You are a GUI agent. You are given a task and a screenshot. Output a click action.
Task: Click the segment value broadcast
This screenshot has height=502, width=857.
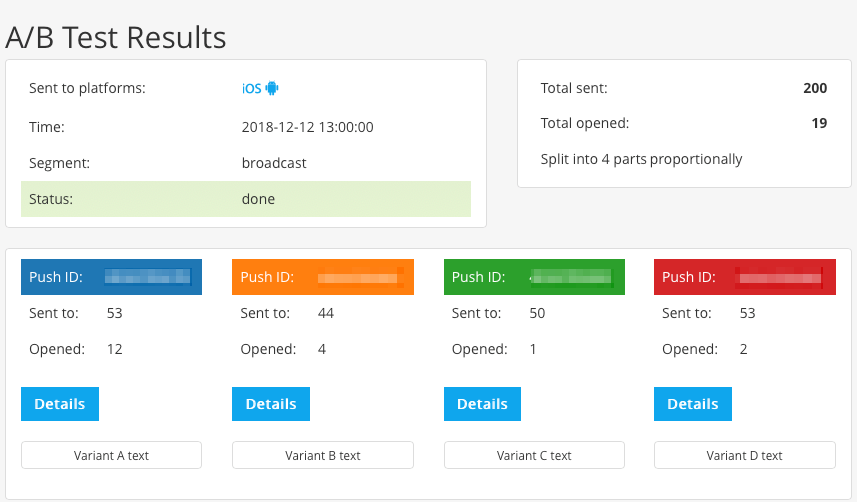274,163
